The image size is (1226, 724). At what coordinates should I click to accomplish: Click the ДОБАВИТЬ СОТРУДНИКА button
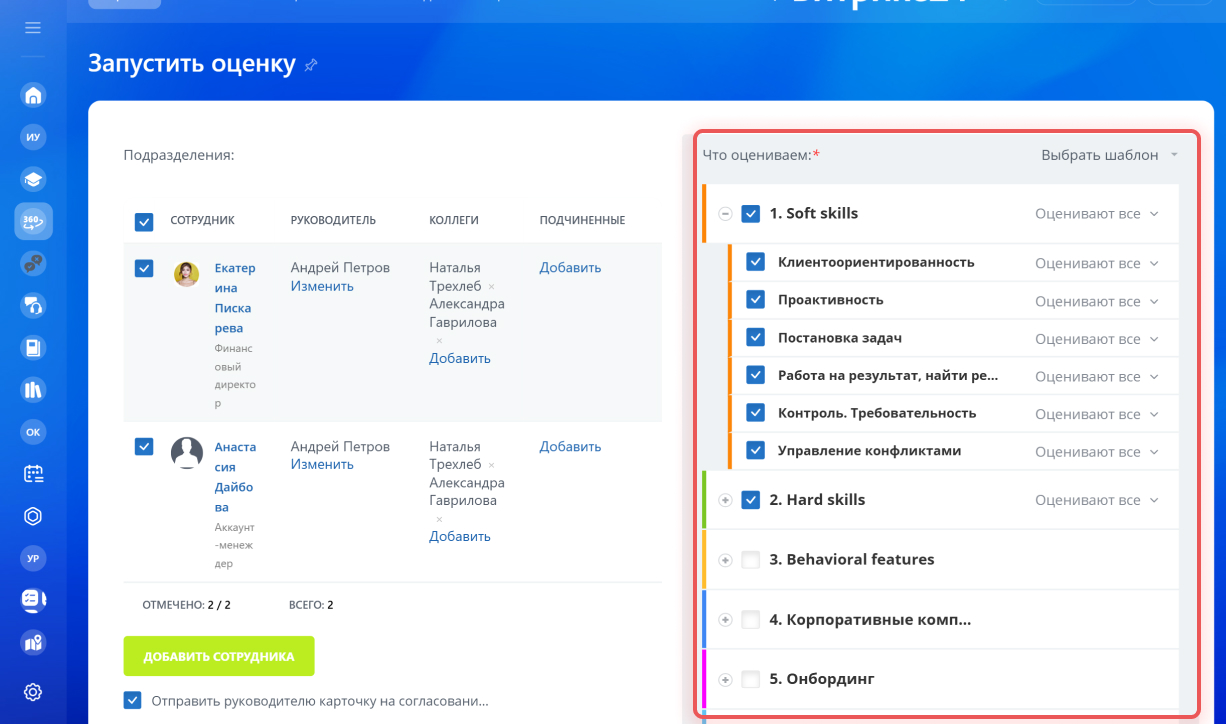[219, 656]
